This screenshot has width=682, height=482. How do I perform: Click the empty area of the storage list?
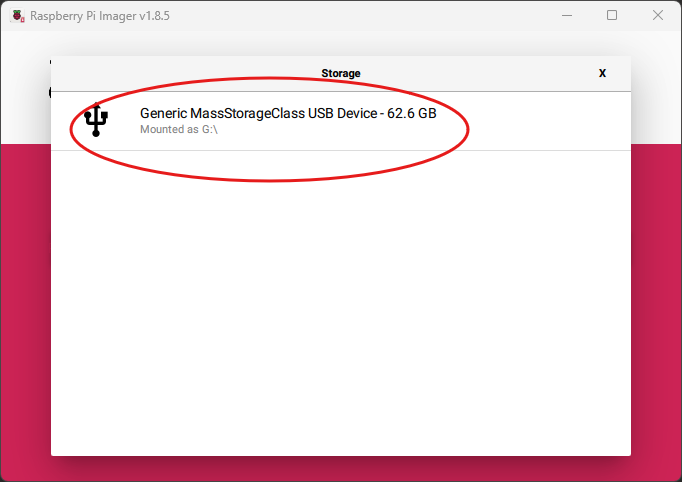tap(340, 300)
